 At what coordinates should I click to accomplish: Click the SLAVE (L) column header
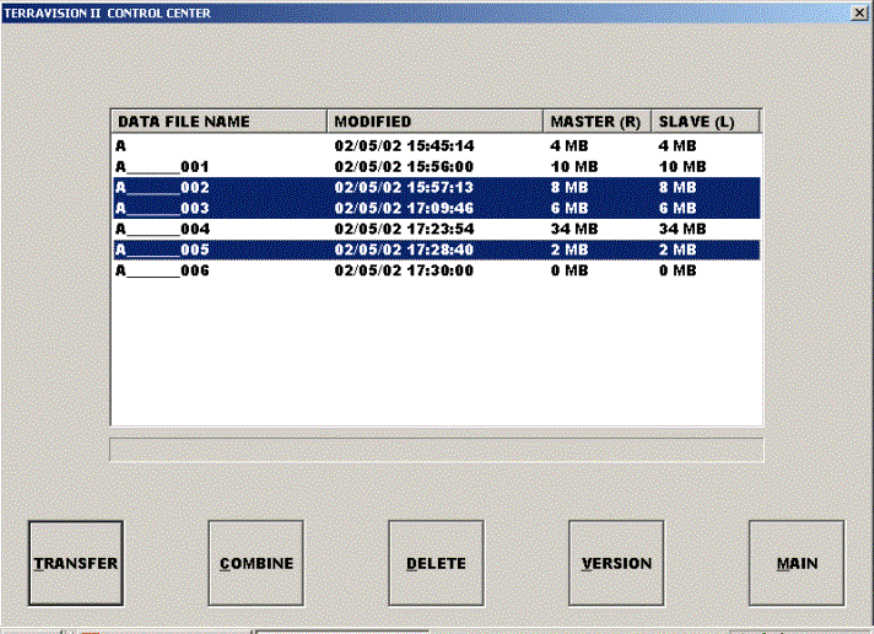pos(705,122)
